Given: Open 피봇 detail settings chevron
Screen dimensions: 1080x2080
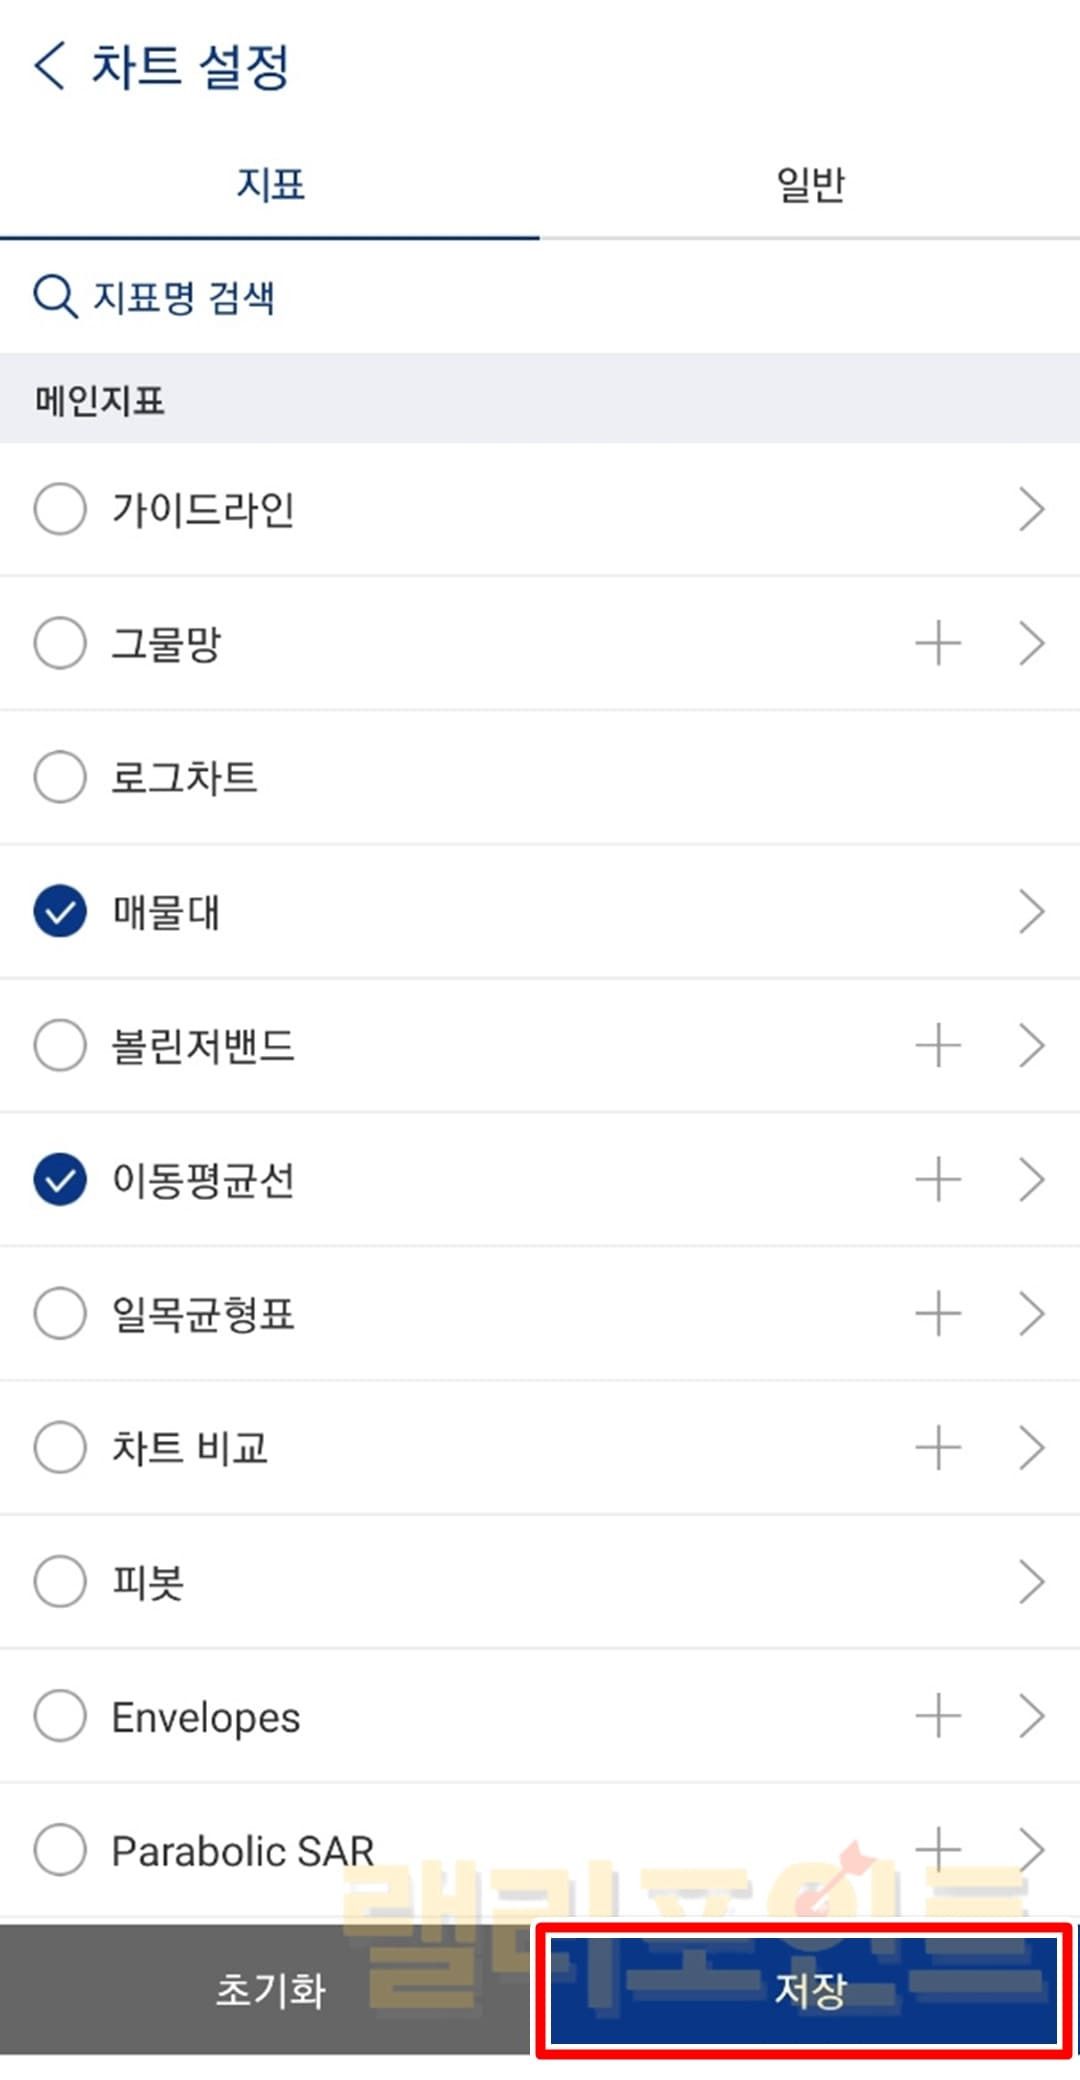Looking at the screenshot, I should tap(1031, 1582).
